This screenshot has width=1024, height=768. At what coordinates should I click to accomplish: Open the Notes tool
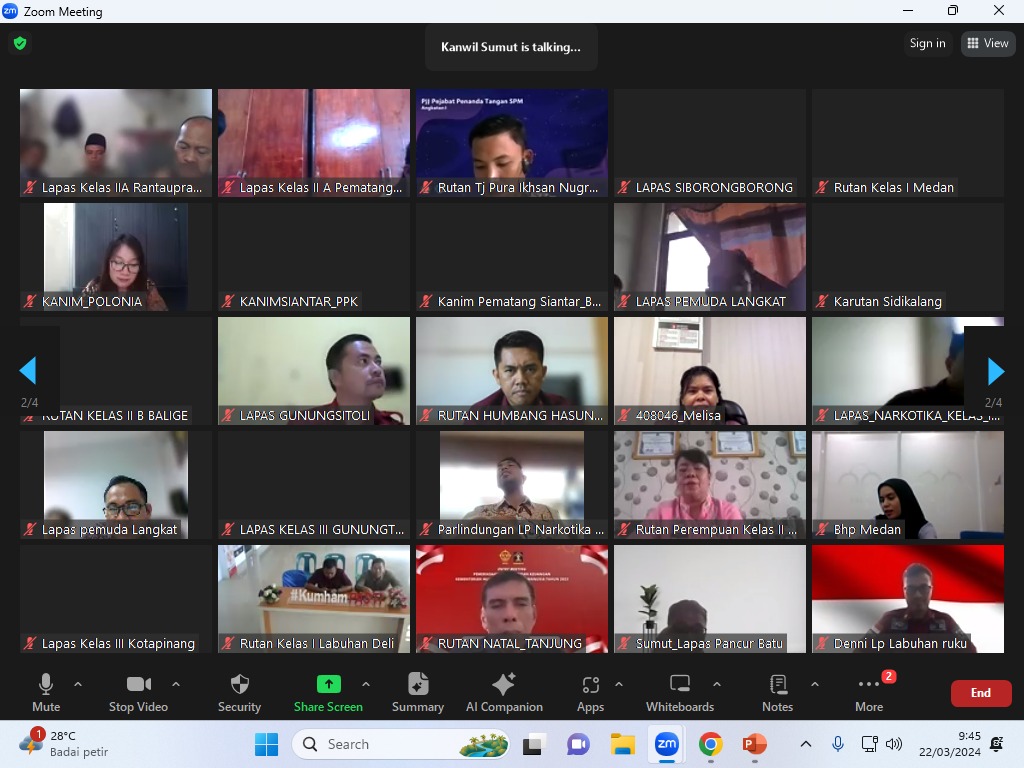tap(777, 692)
